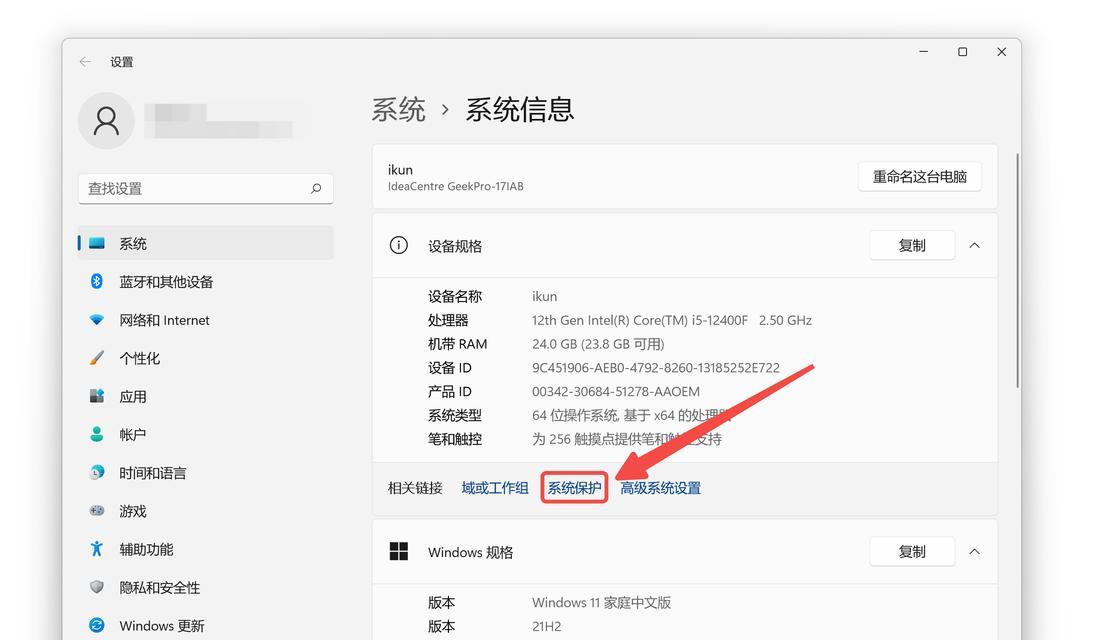Click 重命名这台电脑 button
The image size is (1096, 640).
click(920, 177)
